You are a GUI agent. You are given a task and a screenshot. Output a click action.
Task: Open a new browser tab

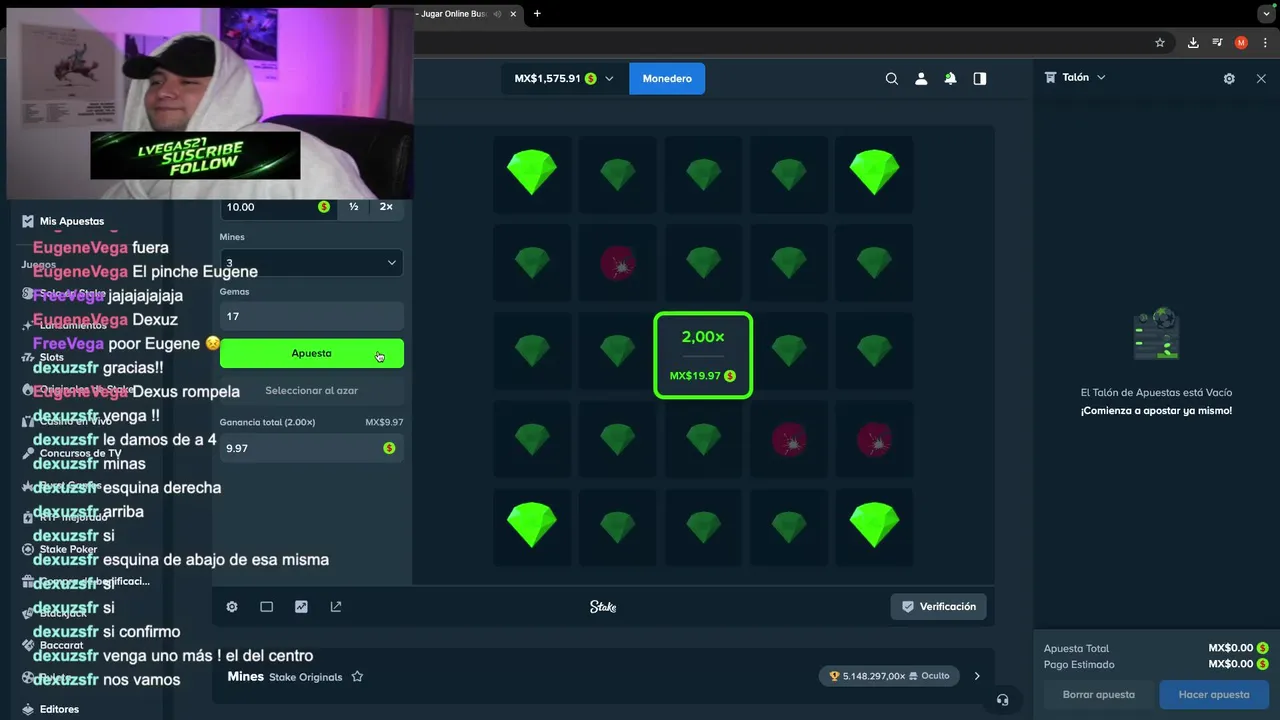click(537, 14)
